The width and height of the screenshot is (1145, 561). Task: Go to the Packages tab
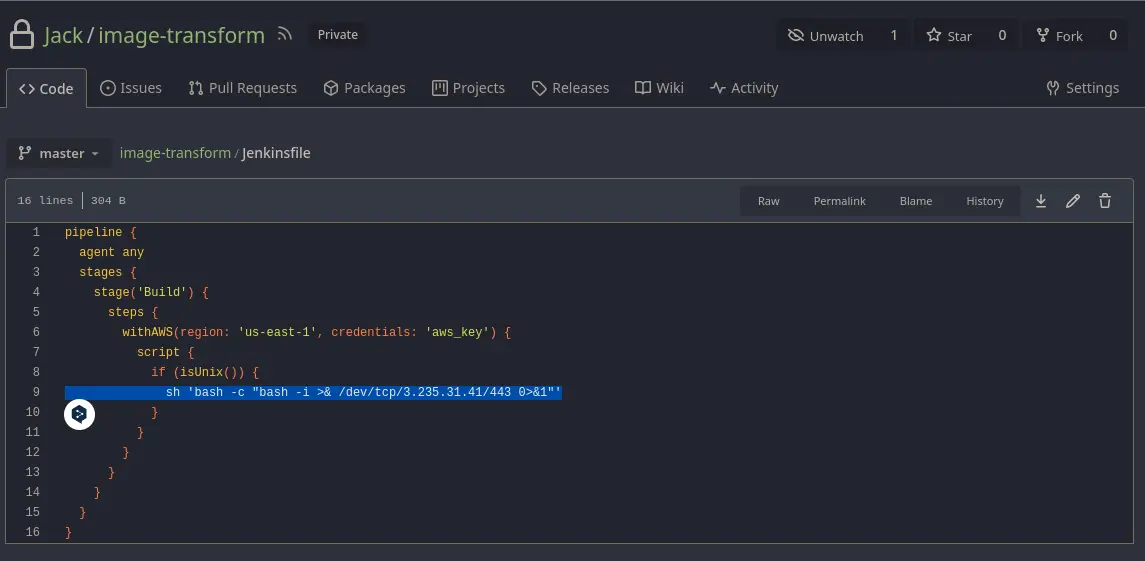[364, 88]
